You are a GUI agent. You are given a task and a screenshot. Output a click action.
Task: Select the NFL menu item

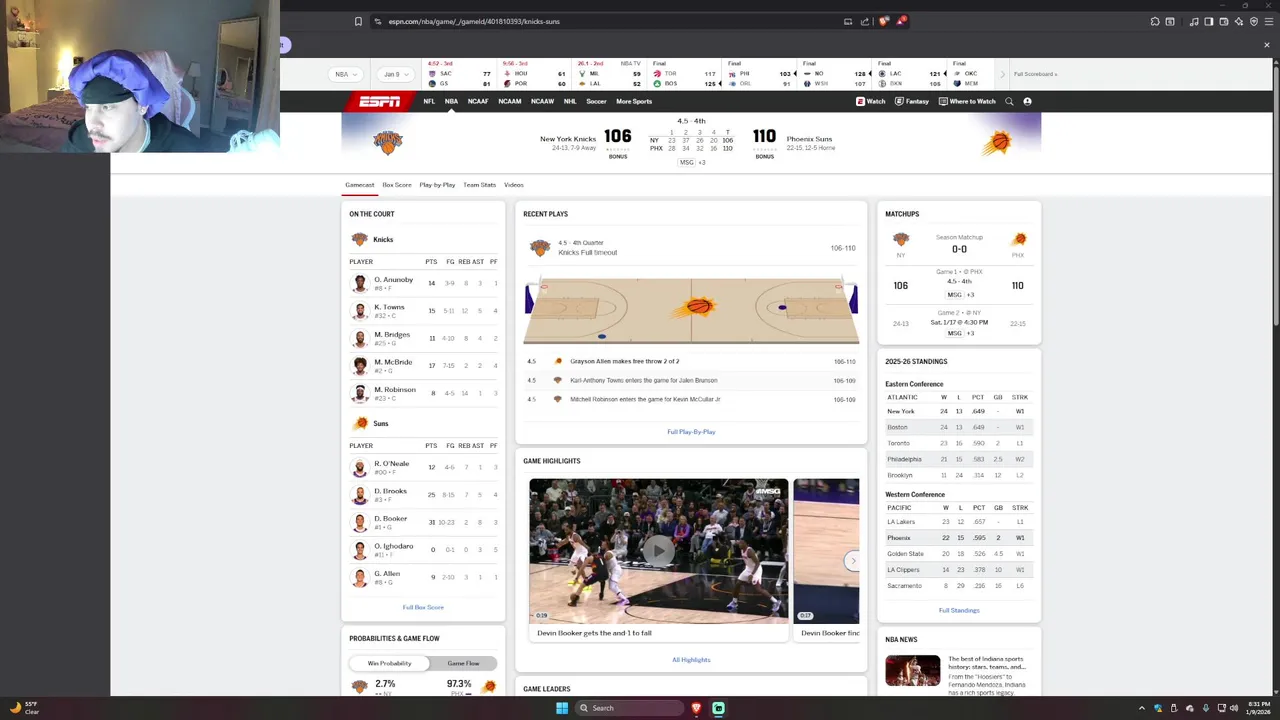point(429,101)
